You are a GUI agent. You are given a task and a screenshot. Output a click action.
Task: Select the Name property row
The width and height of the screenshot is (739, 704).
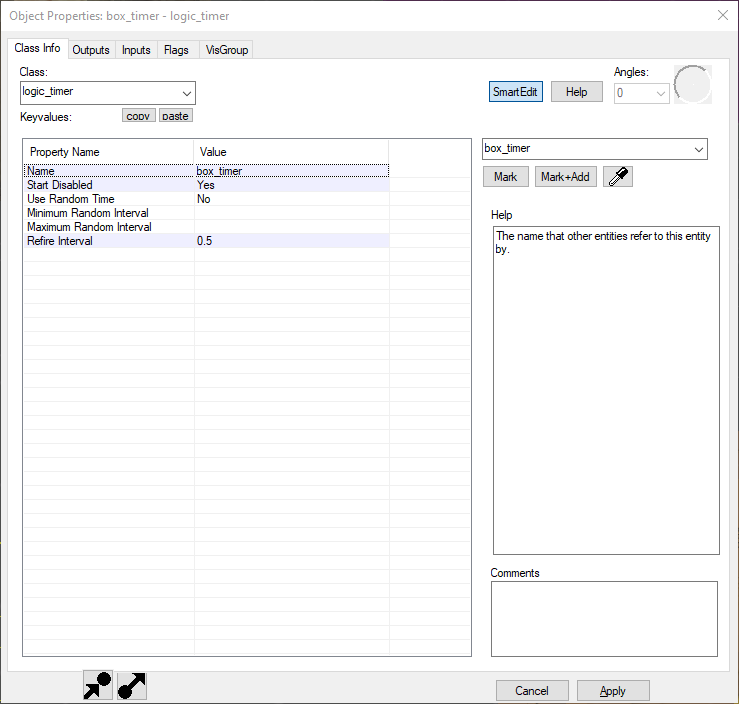point(206,171)
